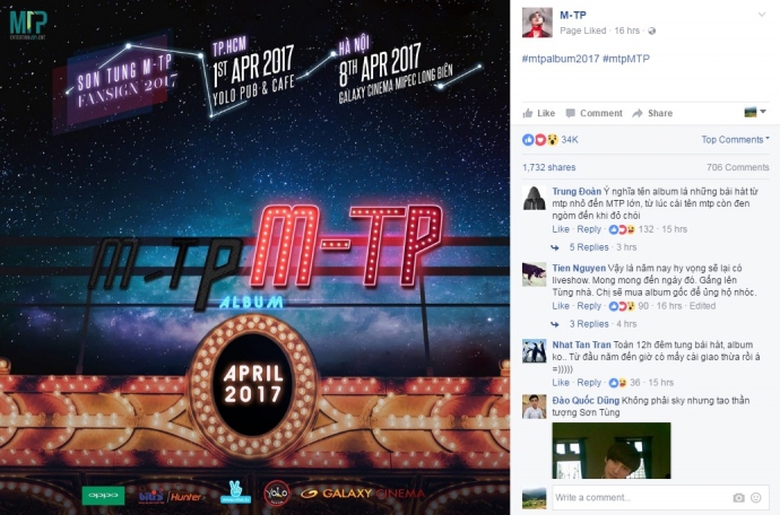Expand 5 Replies under Trung Đoàn's comment
This screenshot has width=780, height=515.
588,247
